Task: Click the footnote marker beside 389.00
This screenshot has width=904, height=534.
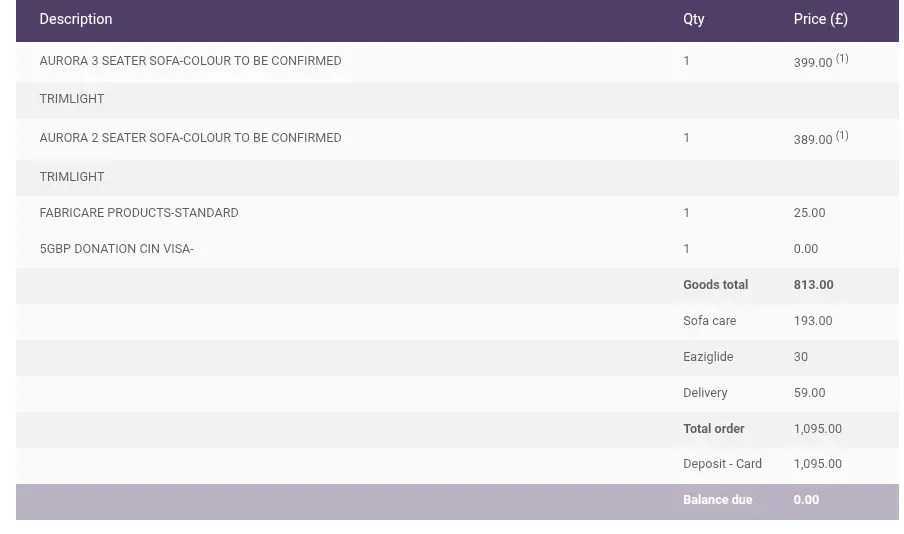Action: point(842,136)
